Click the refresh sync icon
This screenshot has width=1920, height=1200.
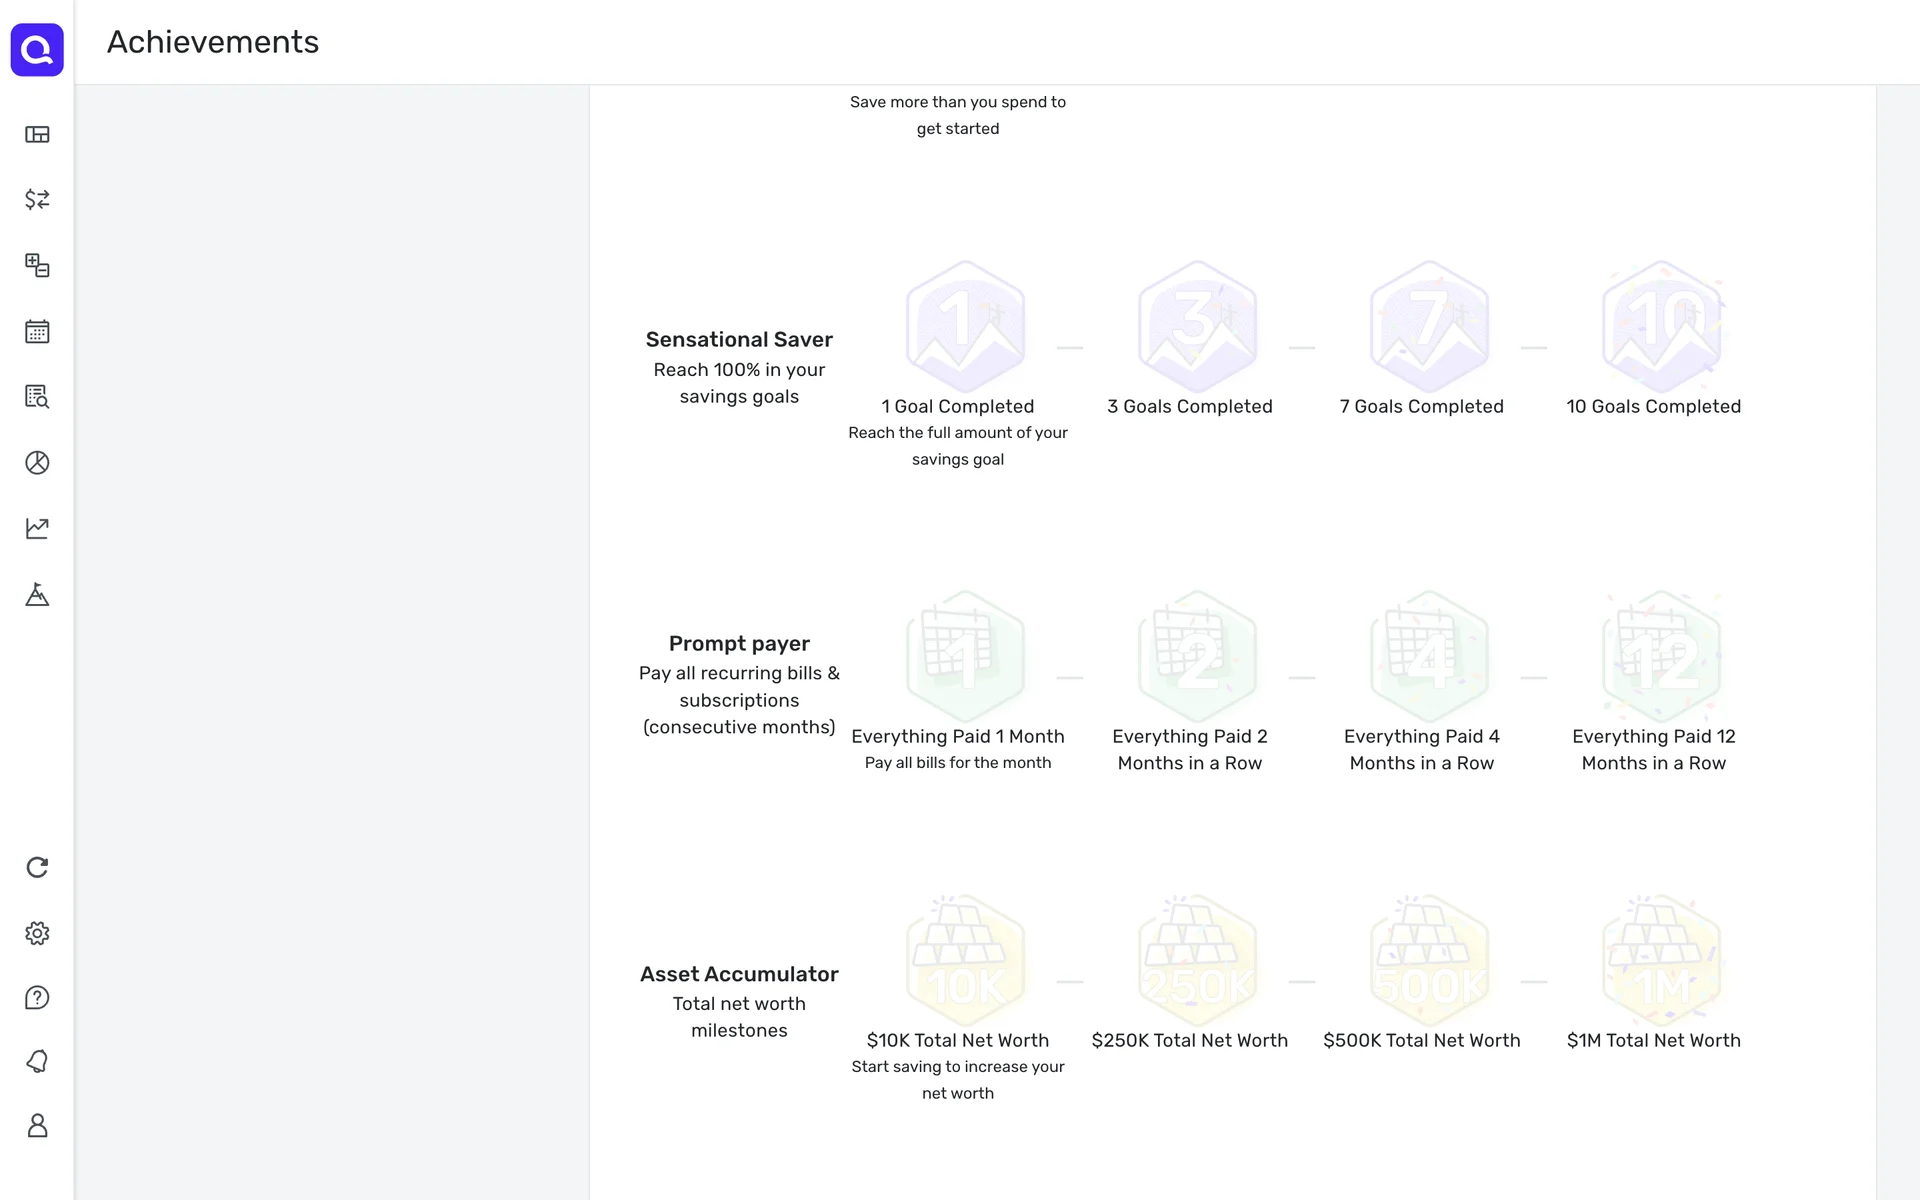[37, 867]
